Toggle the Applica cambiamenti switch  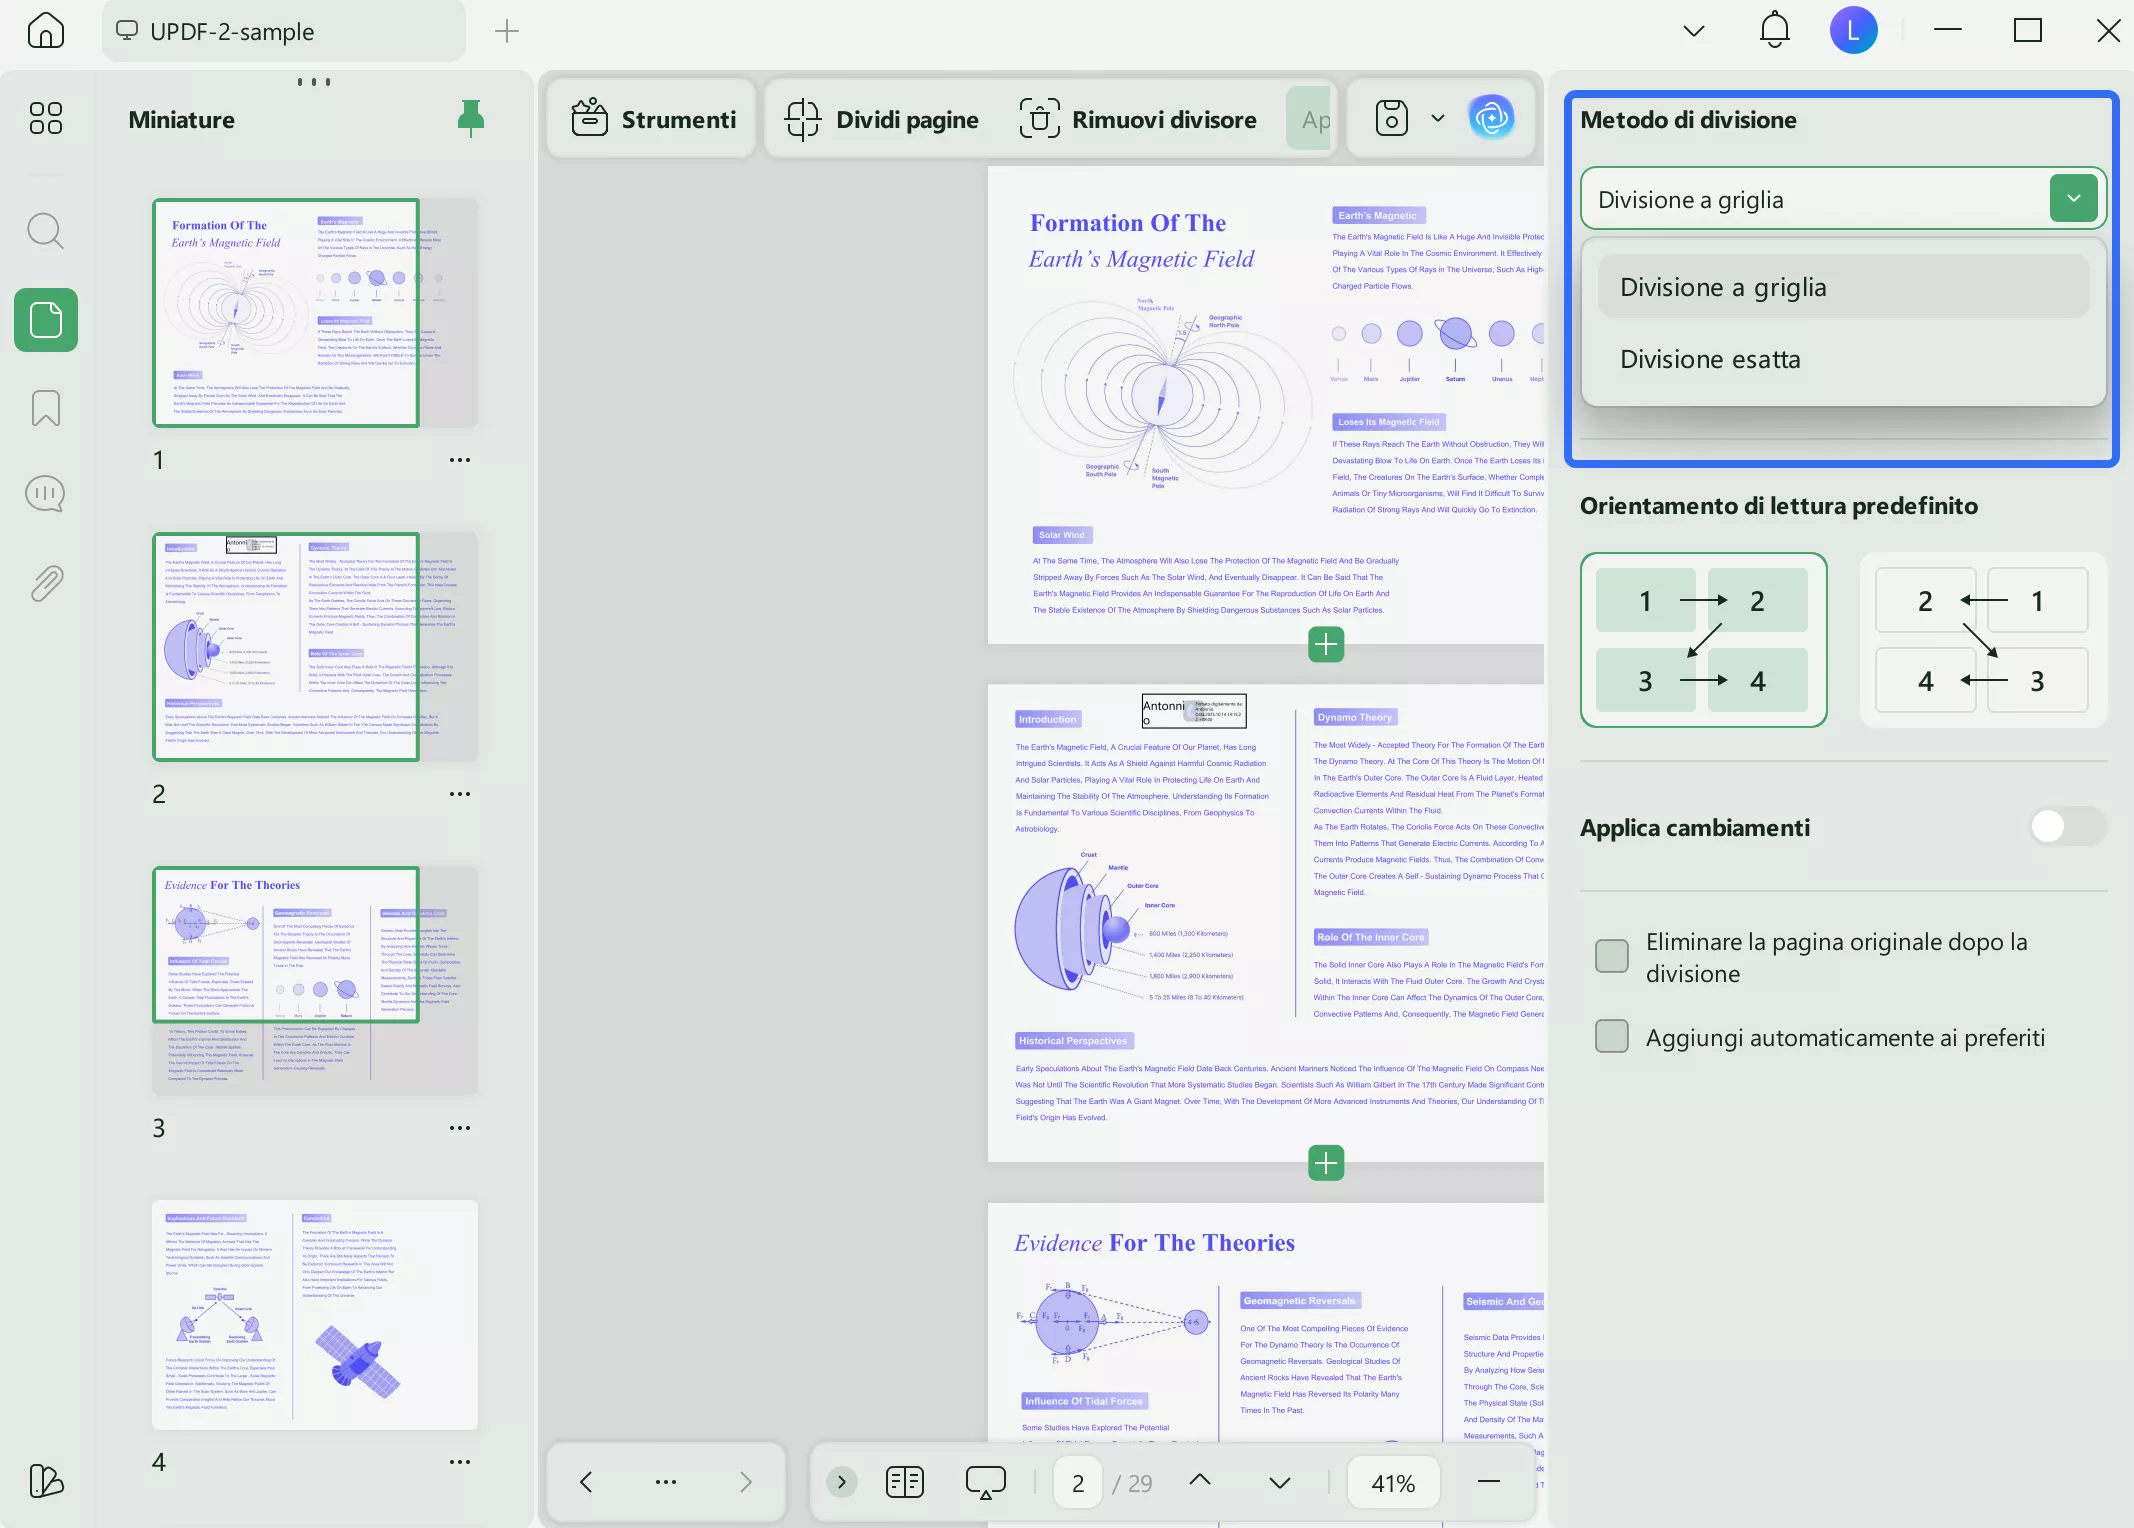(2068, 826)
